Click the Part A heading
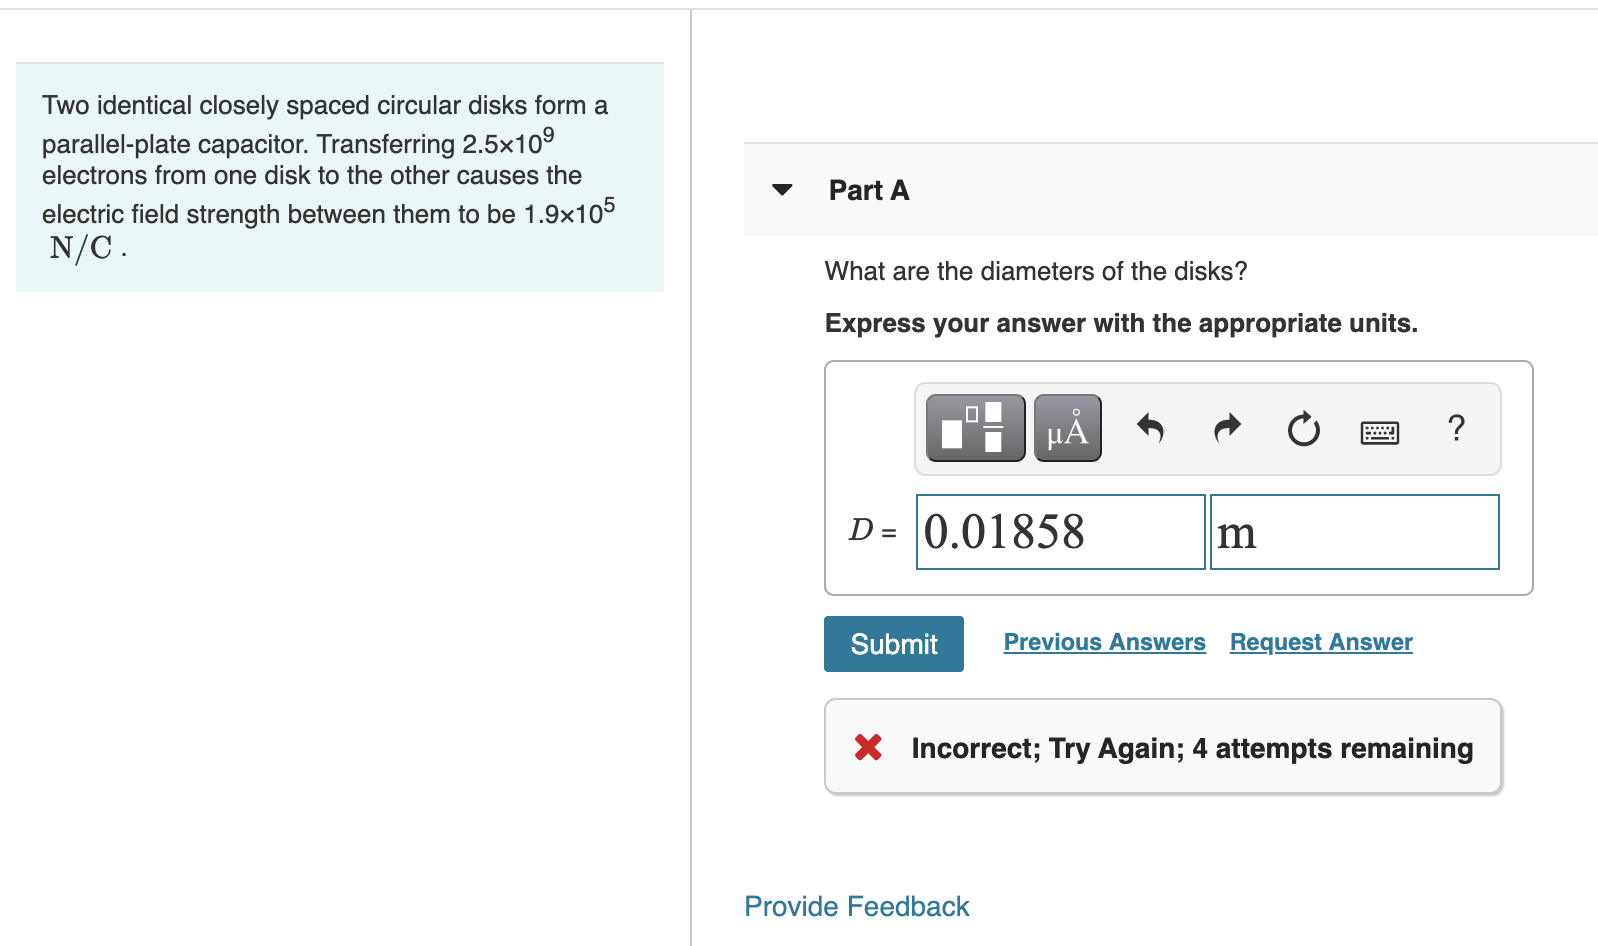Image resolution: width=1598 pixels, height=946 pixels. tap(868, 190)
